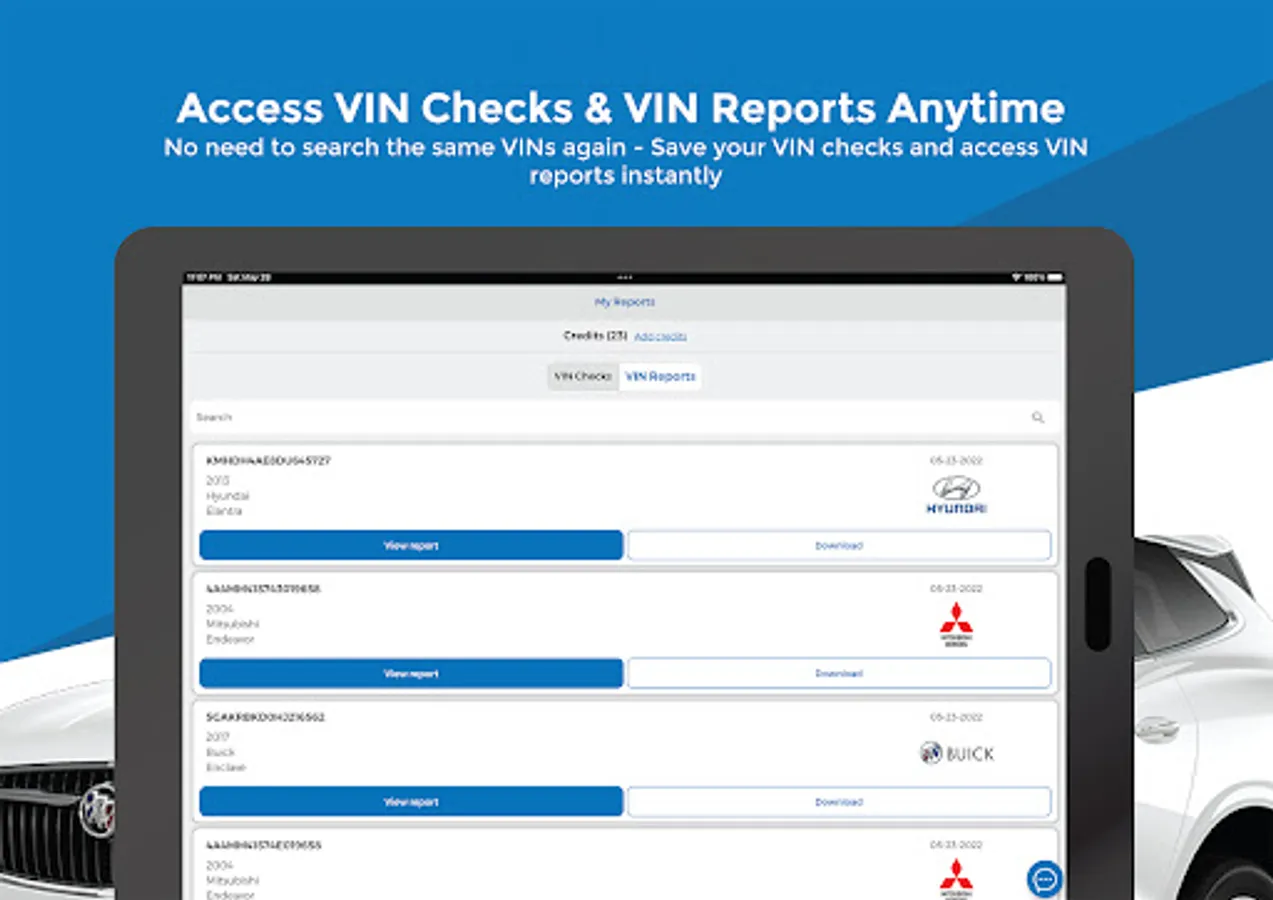Click the 'Elantra' model text
This screenshot has width=1273, height=900.
pos(224,511)
